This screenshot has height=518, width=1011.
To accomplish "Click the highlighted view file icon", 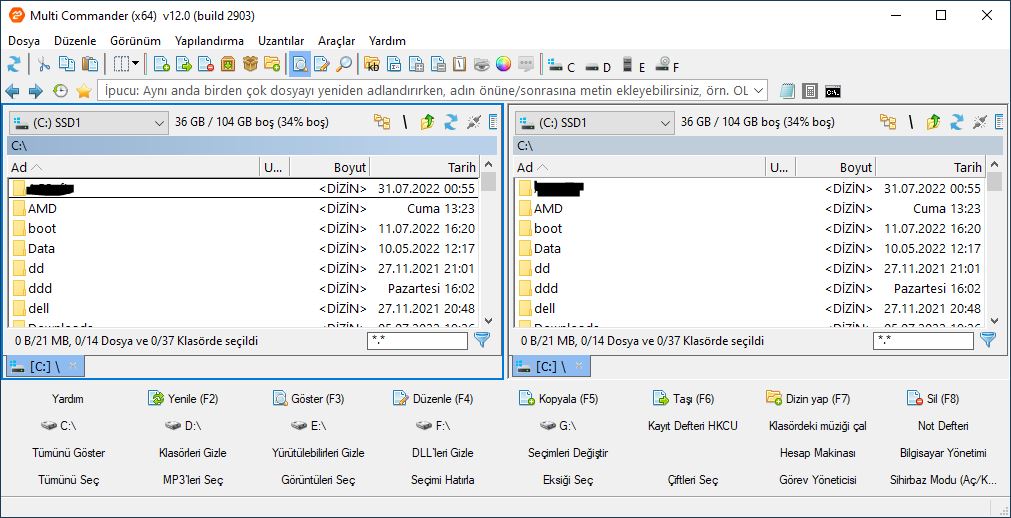I will tap(300, 64).
